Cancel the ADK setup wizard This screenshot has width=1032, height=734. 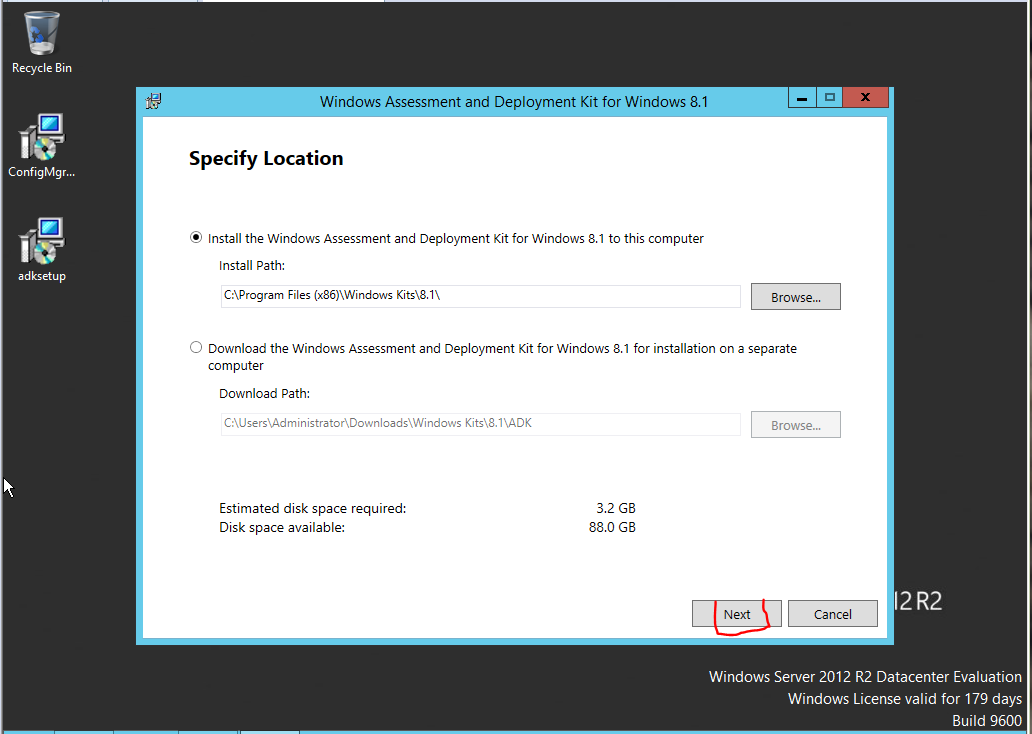click(833, 614)
